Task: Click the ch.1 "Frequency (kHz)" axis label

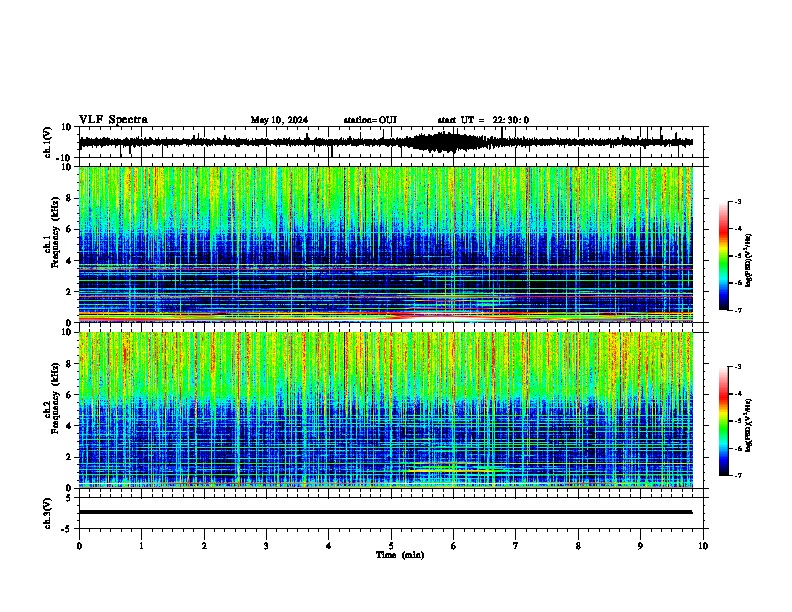Action: 55,233
